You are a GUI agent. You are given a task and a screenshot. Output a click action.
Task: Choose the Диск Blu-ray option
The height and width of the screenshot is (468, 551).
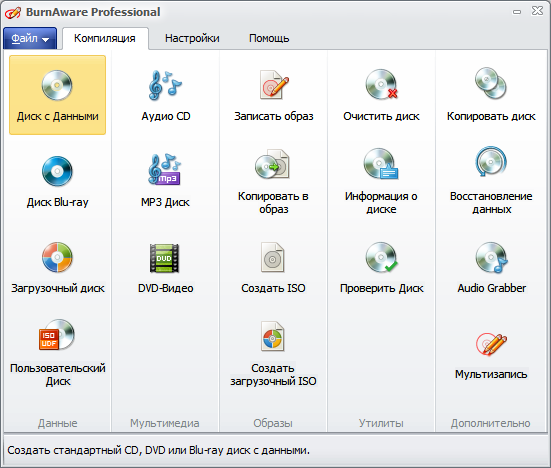pyautogui.click(x=57, y=181)
